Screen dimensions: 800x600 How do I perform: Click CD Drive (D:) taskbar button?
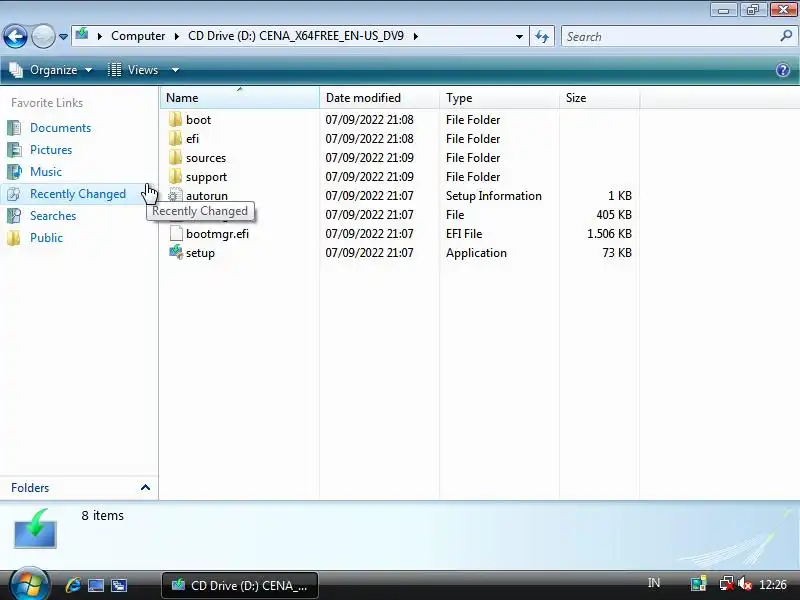240,585
